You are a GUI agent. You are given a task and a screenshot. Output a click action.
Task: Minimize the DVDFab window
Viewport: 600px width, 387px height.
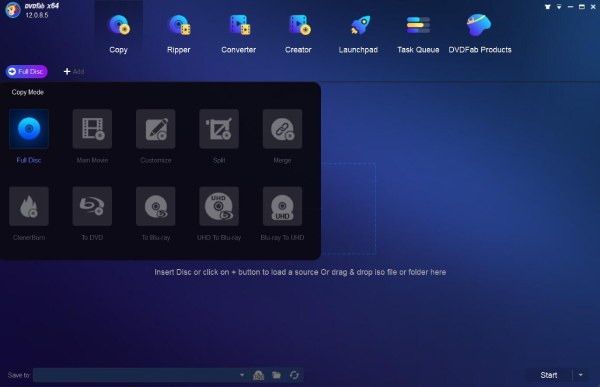tap(570, 7)
